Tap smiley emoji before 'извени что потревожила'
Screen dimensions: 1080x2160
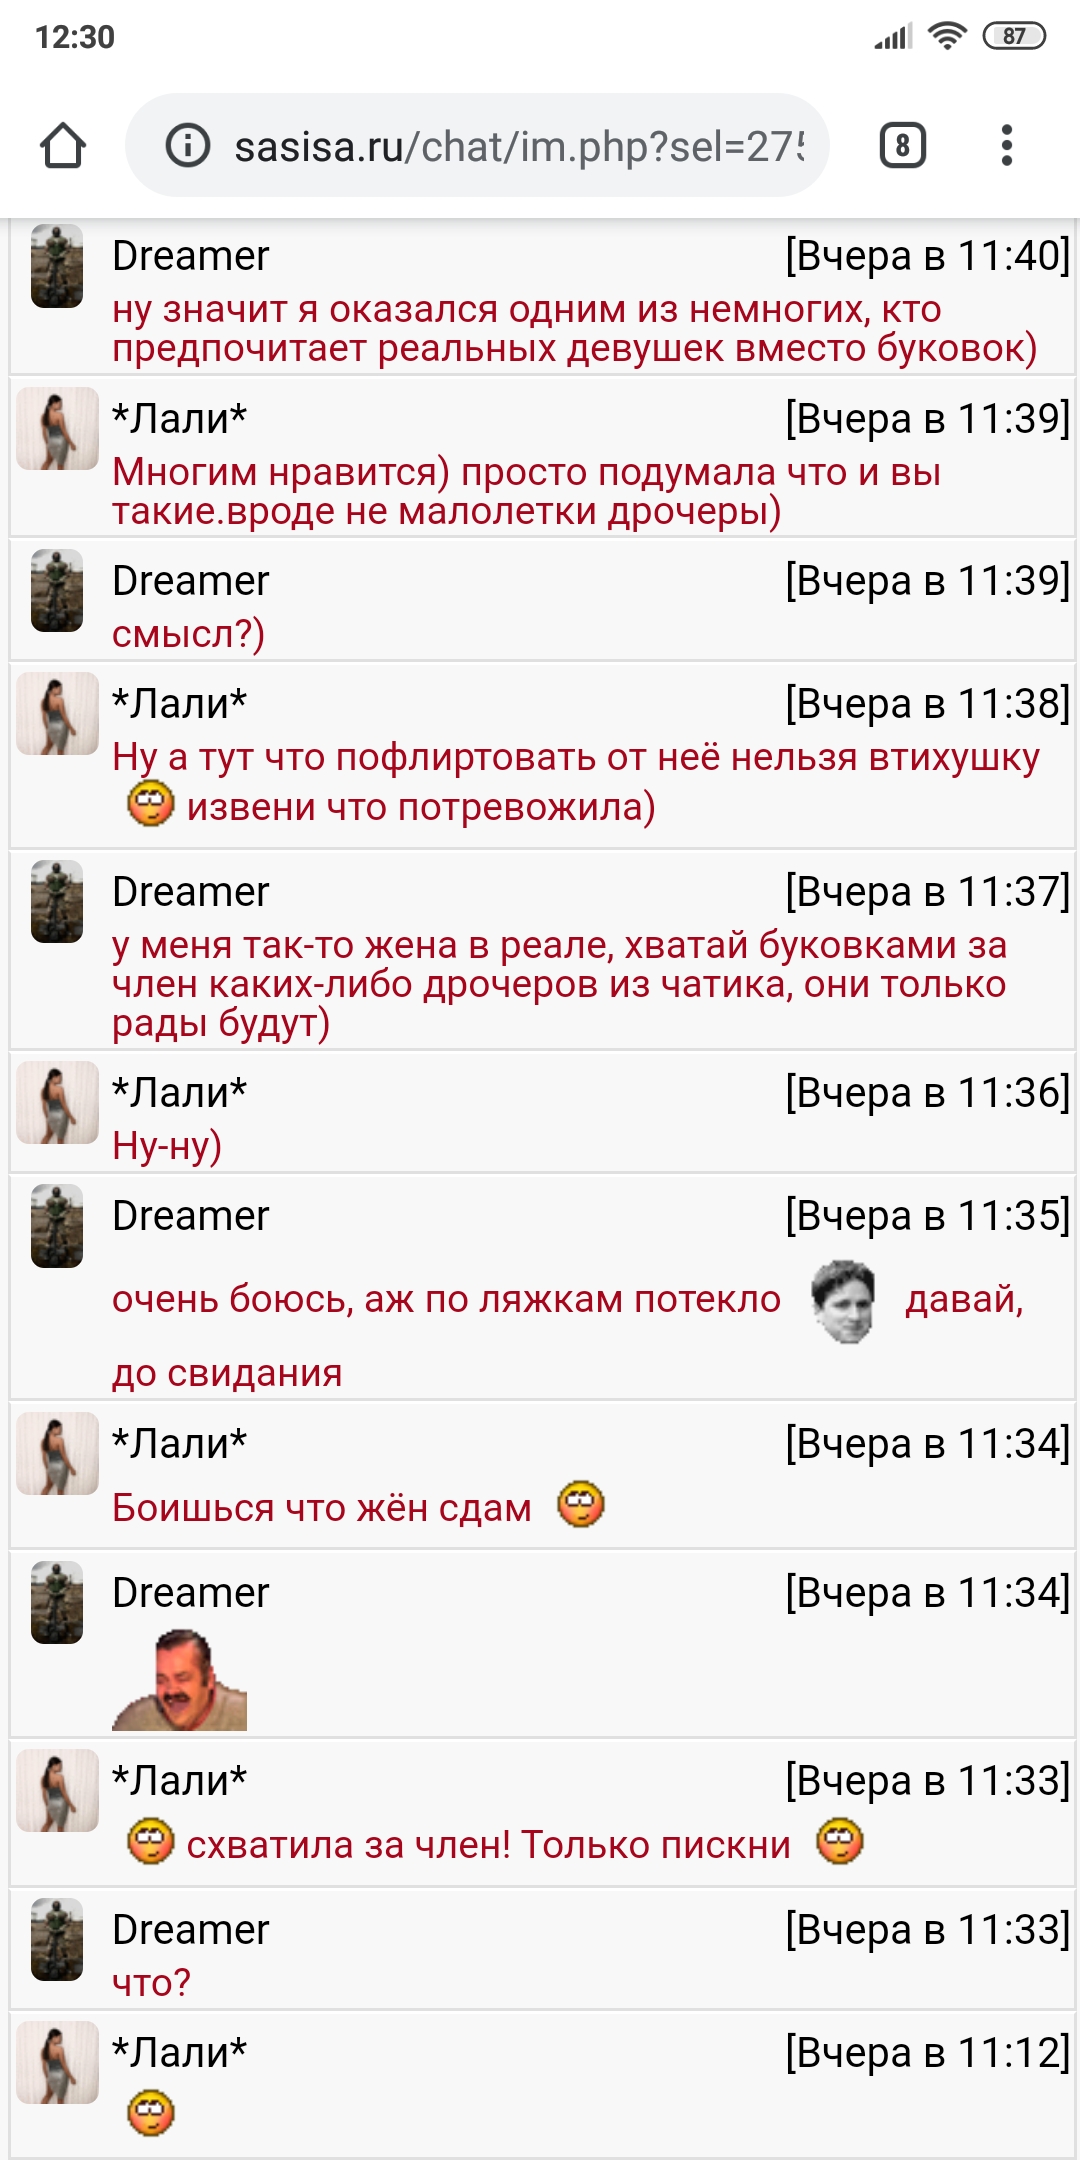[x=151, y=804]
